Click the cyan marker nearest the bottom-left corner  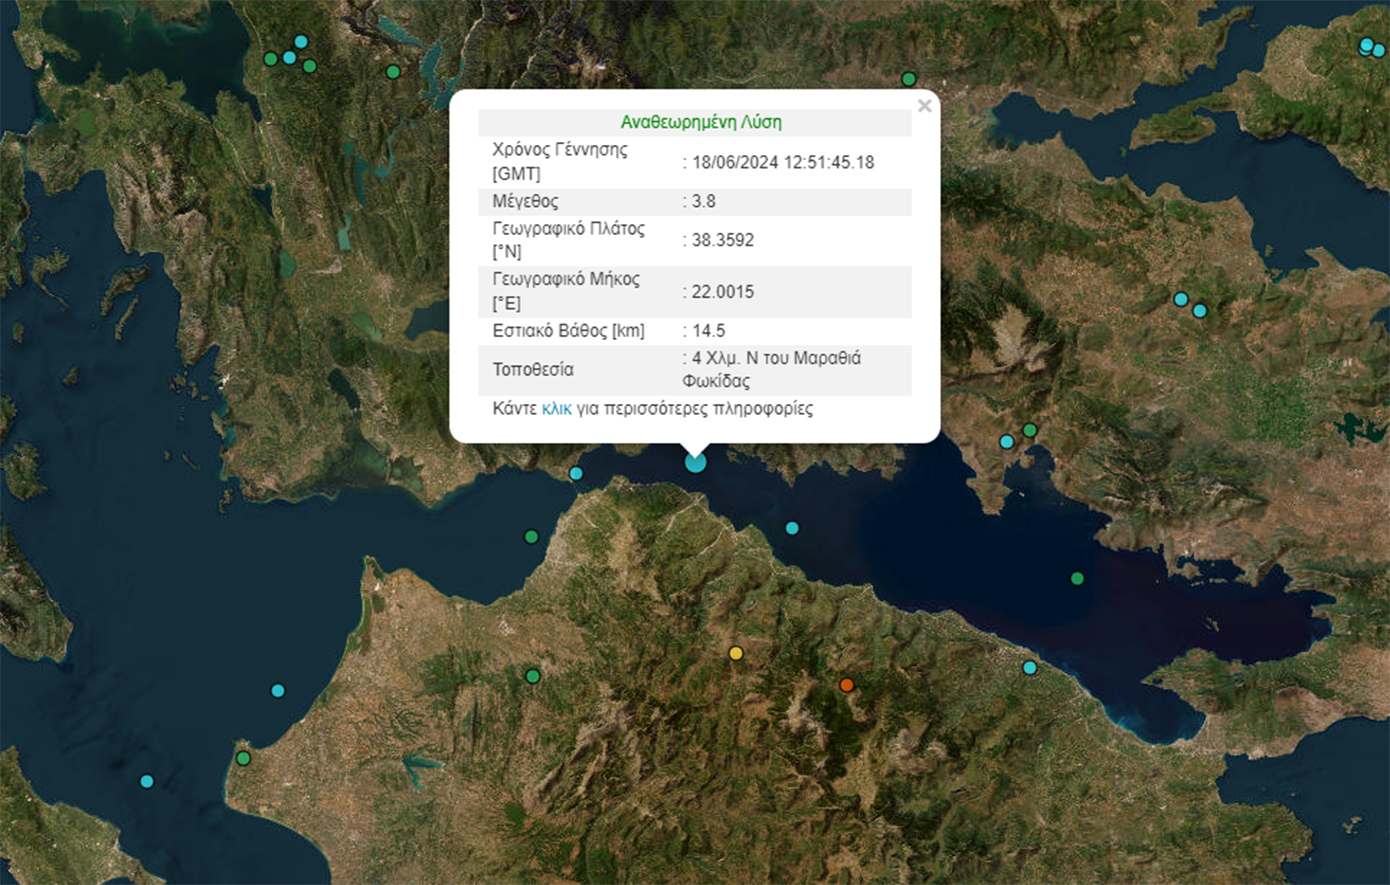147,781
